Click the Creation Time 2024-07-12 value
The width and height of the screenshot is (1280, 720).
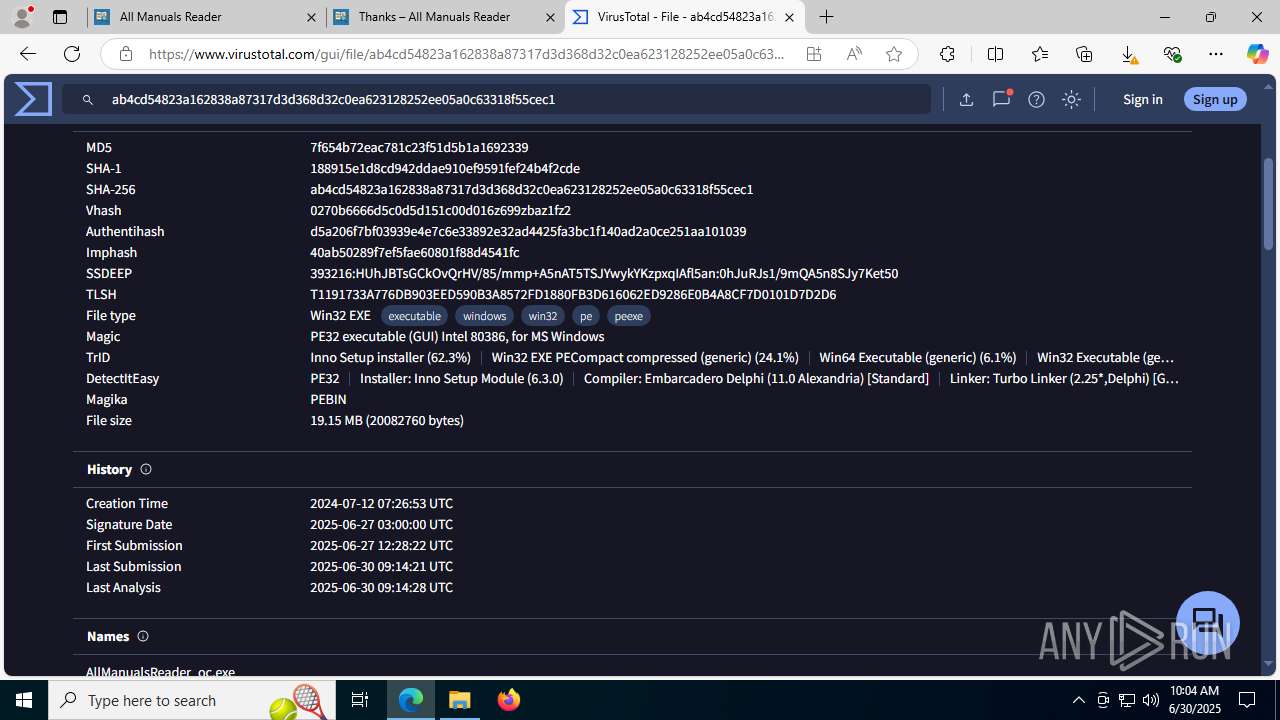tap(381, 503)
